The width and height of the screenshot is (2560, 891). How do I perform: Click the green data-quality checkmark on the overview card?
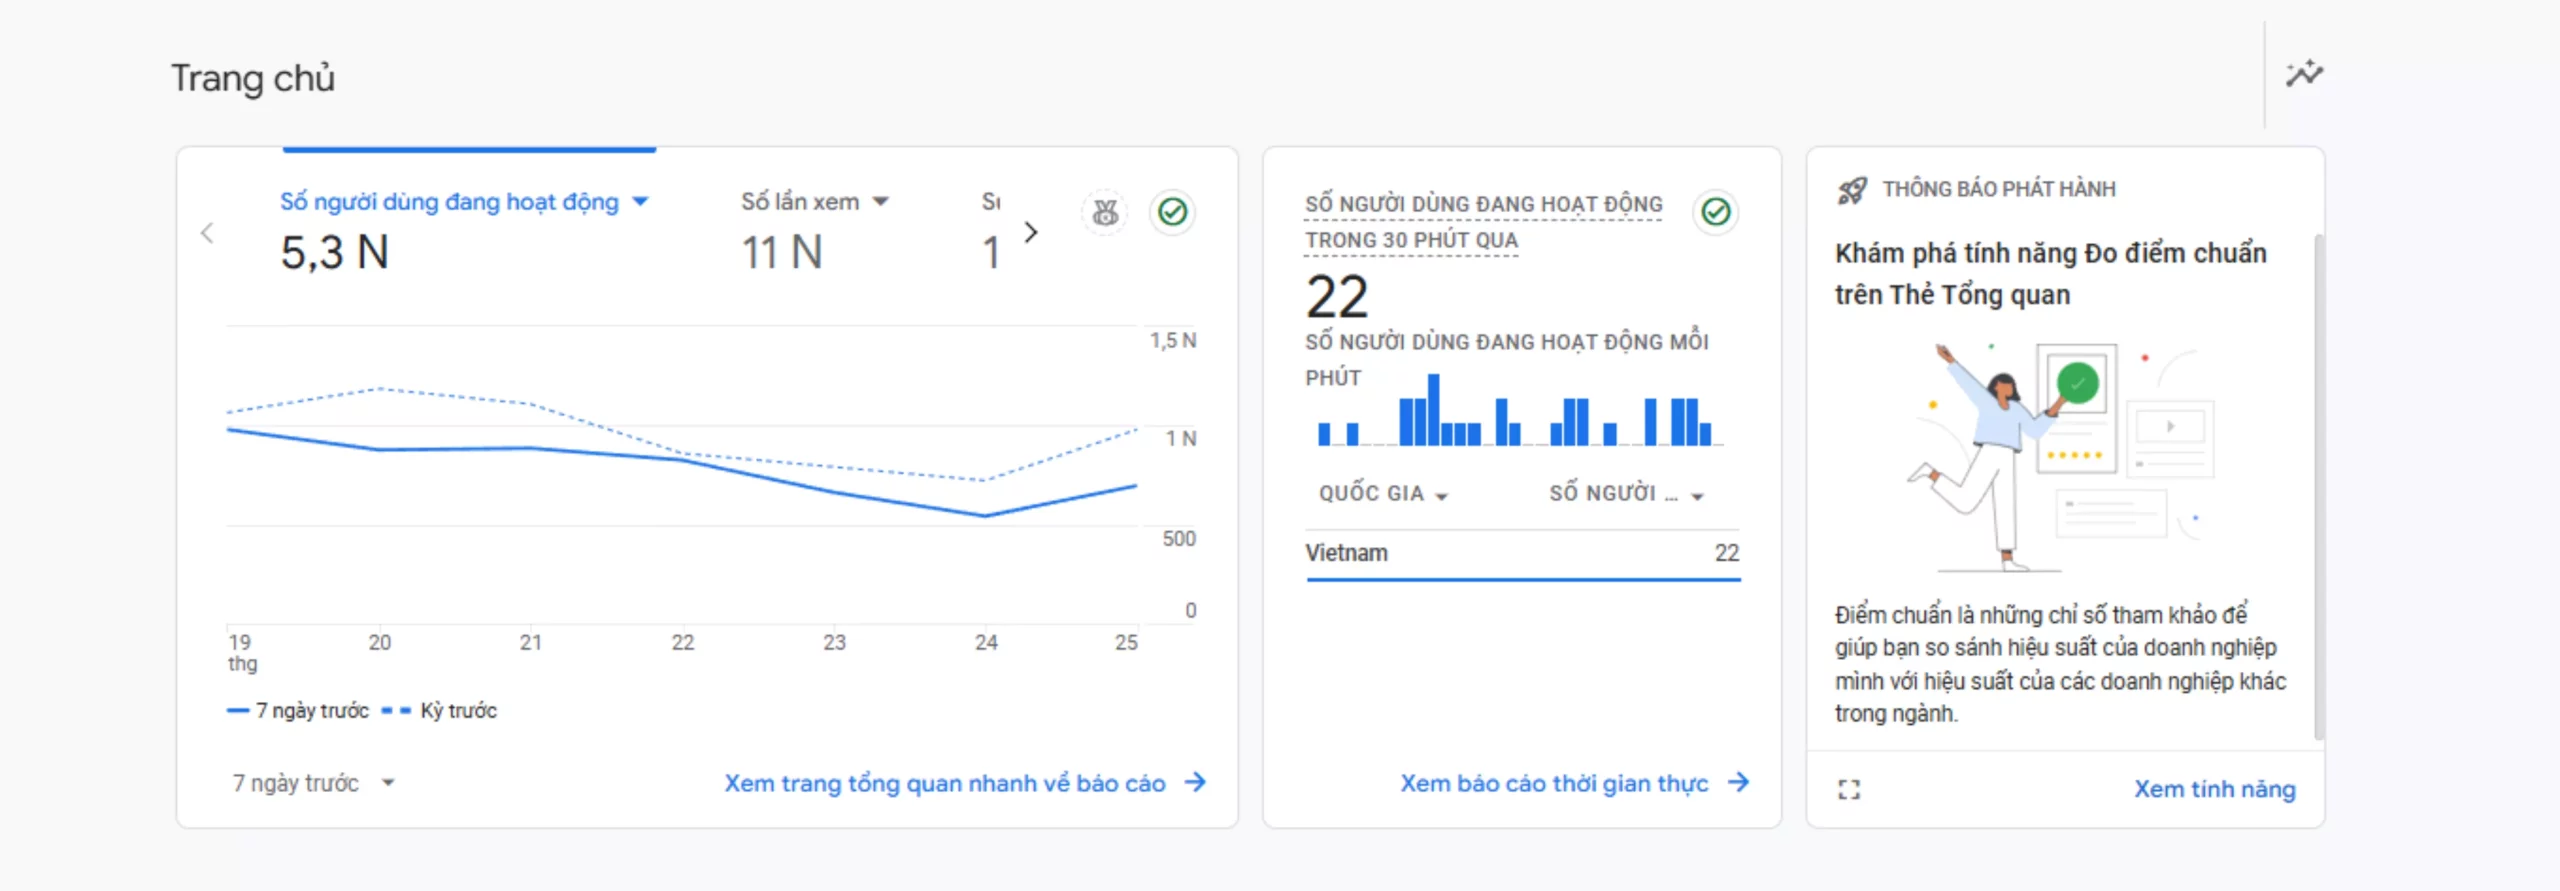(x=1172, y=212)
